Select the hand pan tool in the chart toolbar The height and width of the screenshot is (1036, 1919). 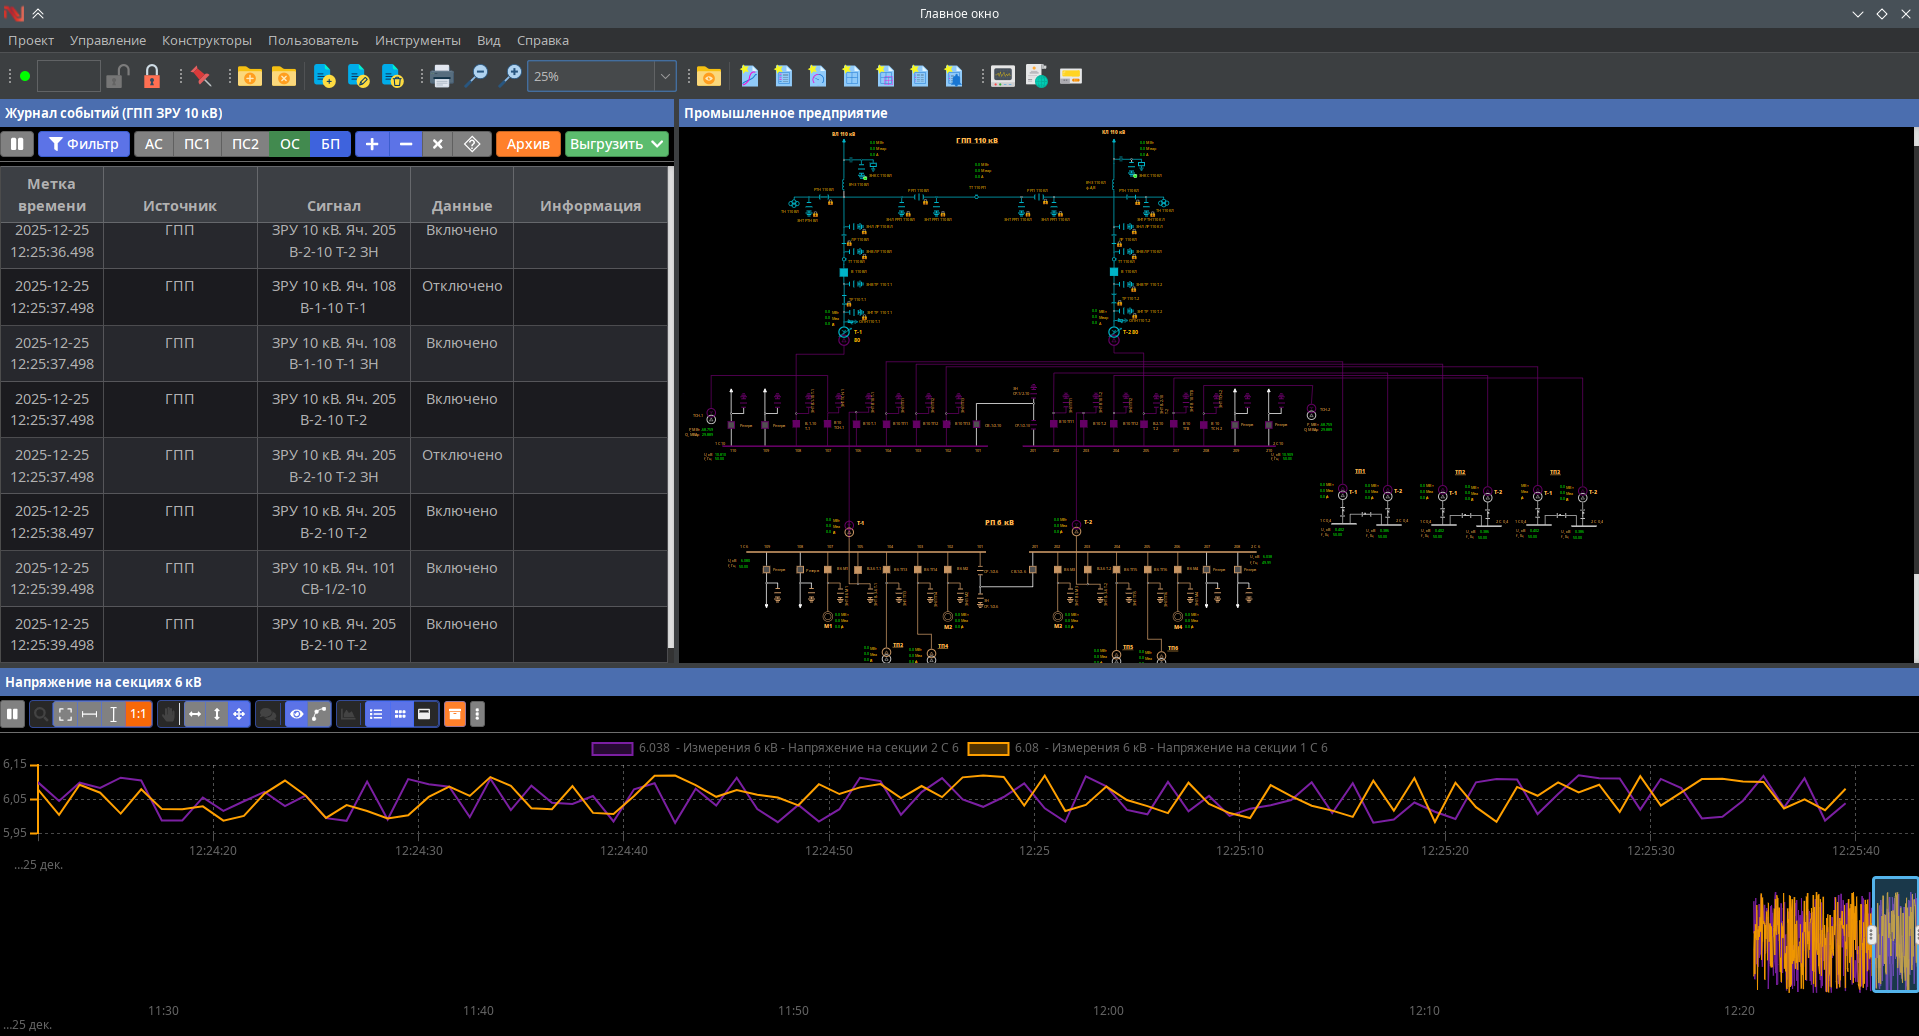point(167,714)
